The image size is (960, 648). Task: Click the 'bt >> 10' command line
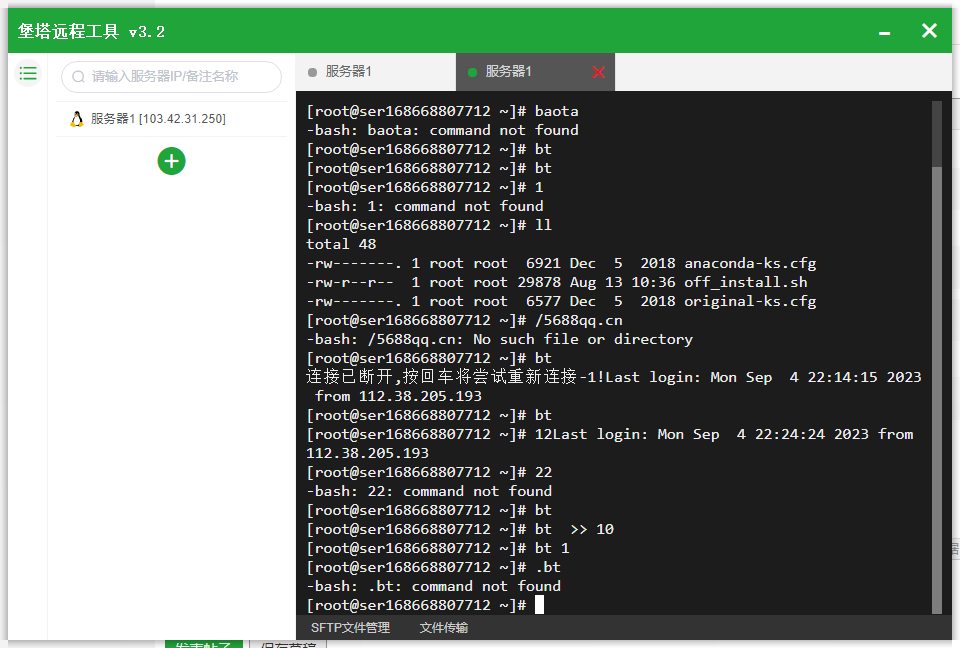click(460, 529)
